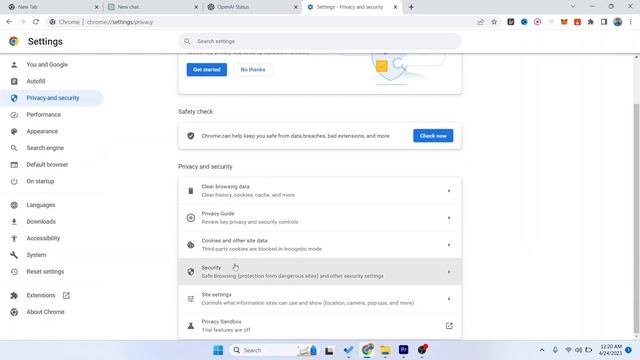This screenshot has height=360, width=640.
Task: Open Search engine settings section
Action: pyautogui.click(x=45, y=148)
